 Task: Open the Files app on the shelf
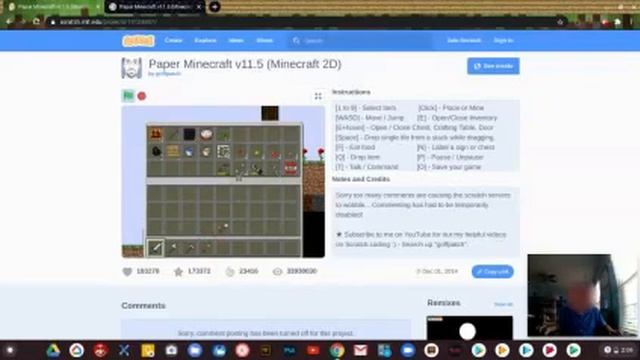195,350
